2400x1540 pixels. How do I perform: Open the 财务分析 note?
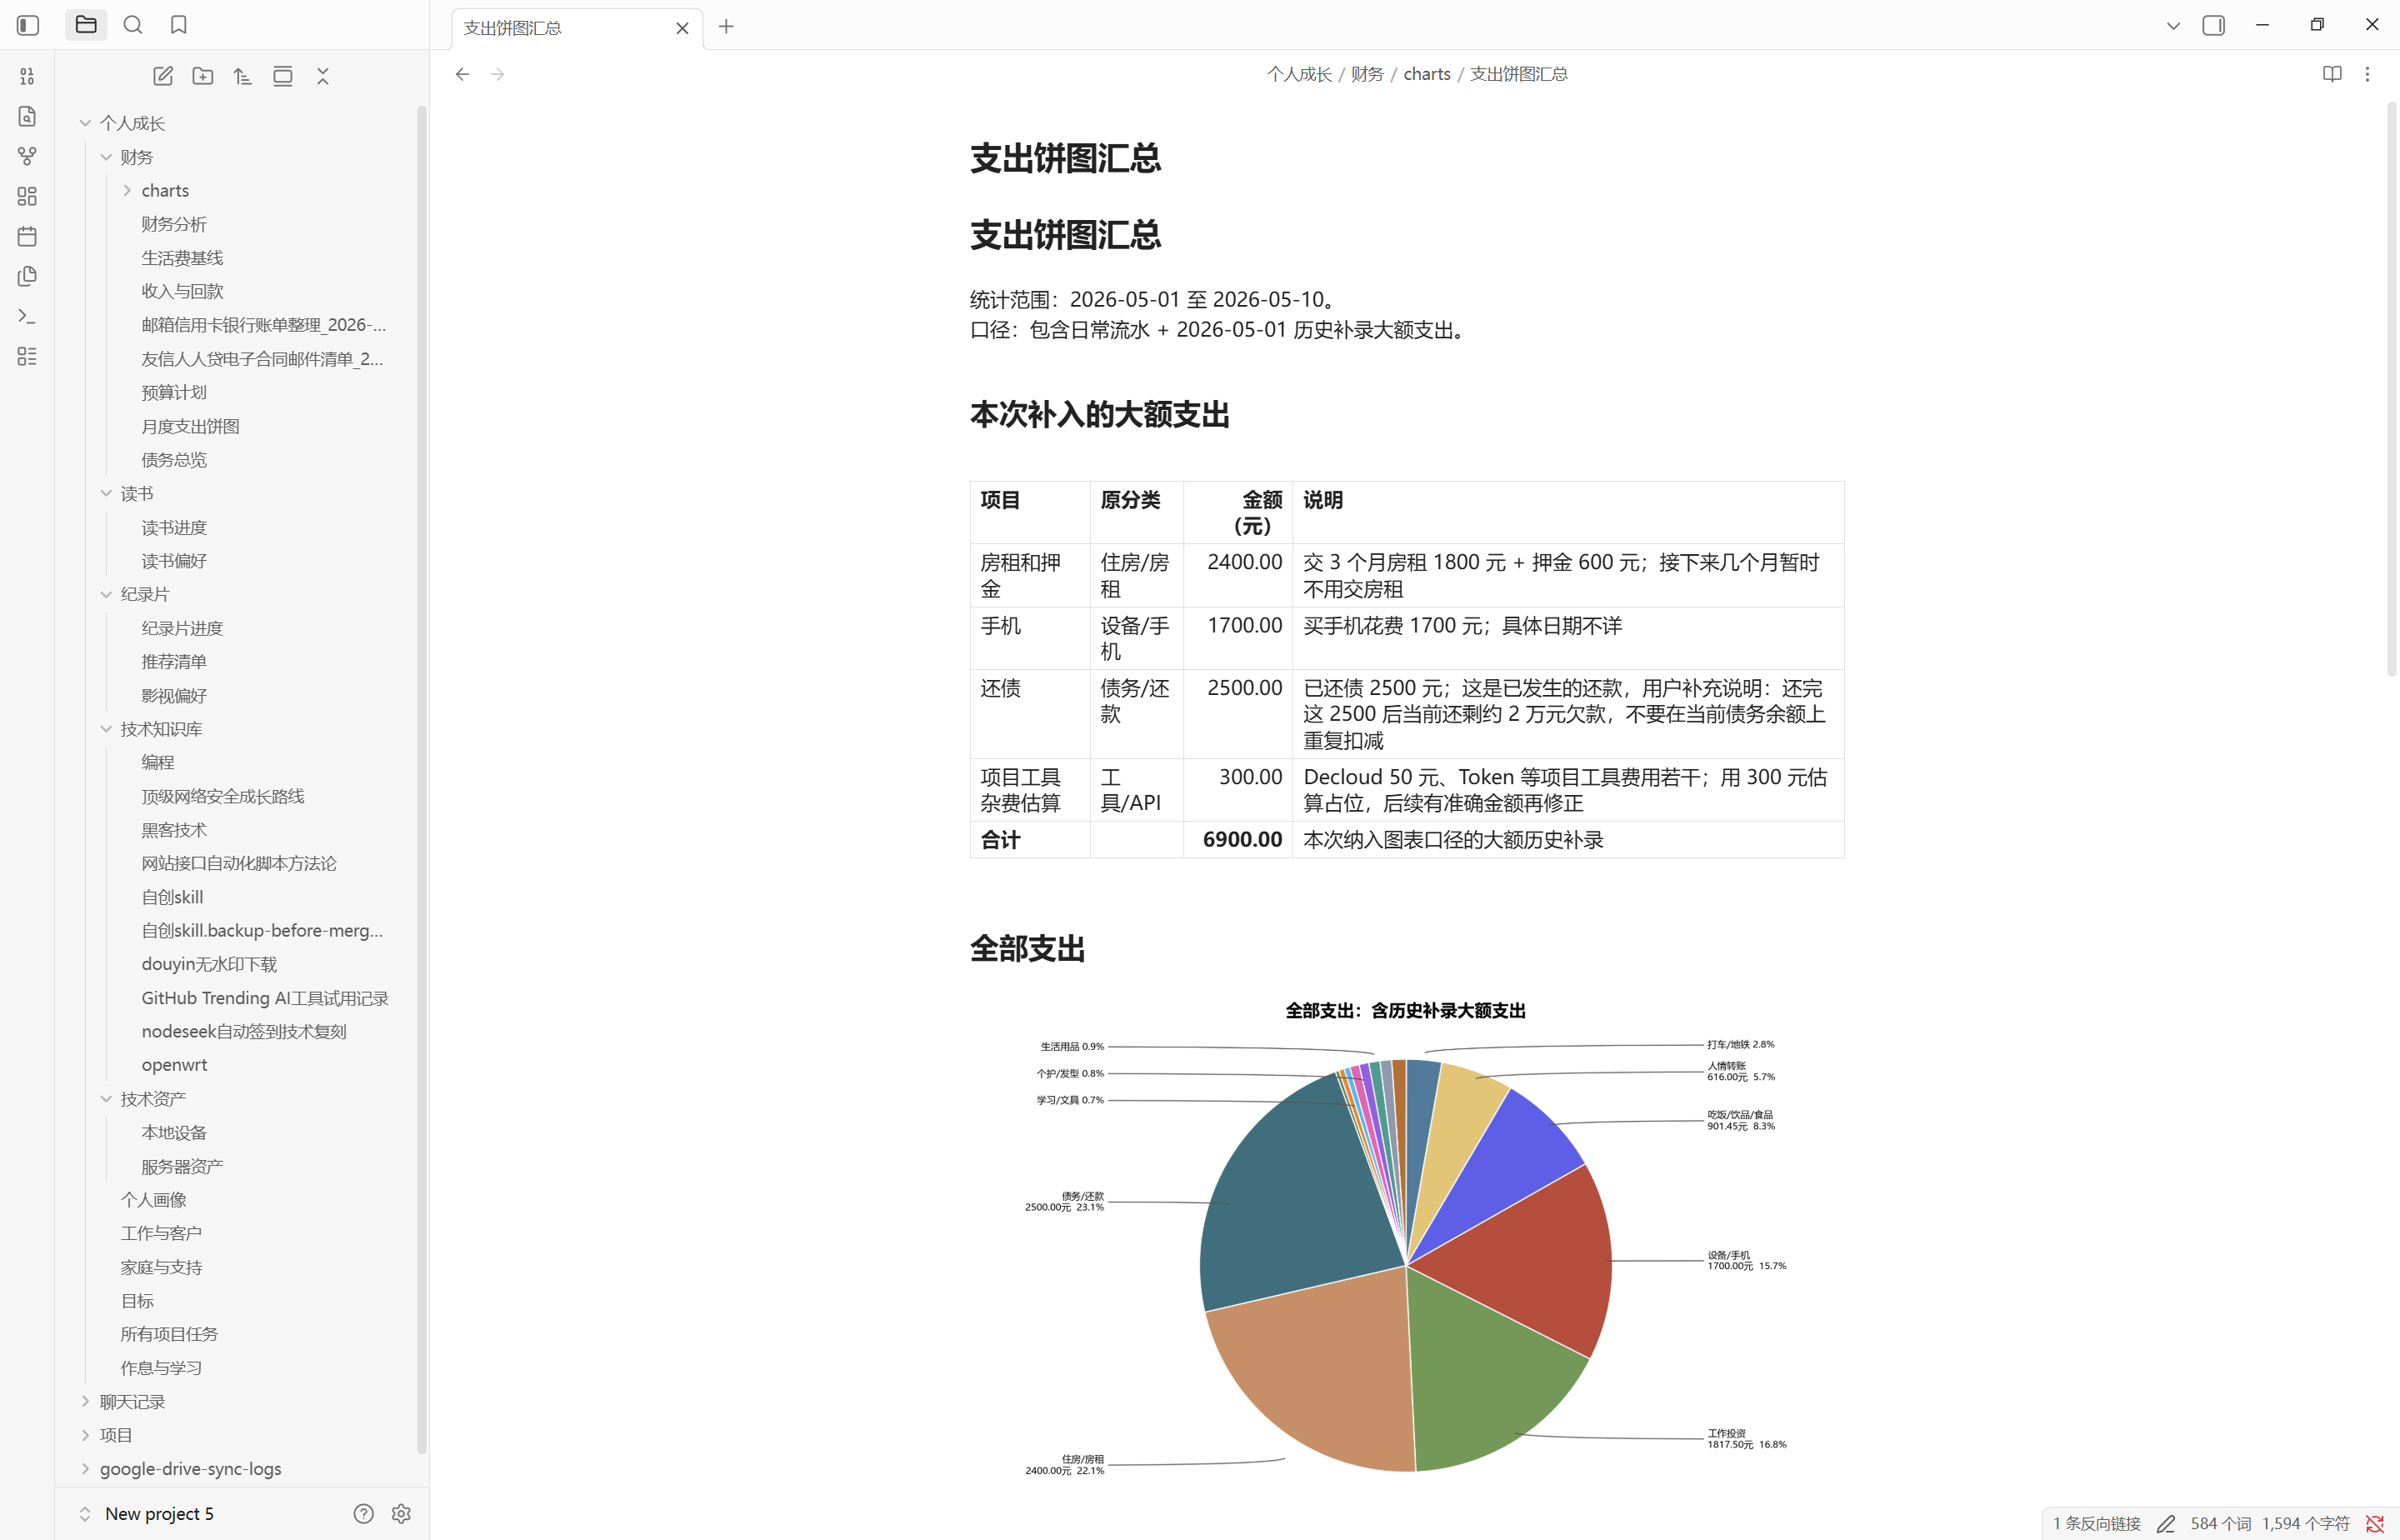pyautogui.click(x=174, y=224)
